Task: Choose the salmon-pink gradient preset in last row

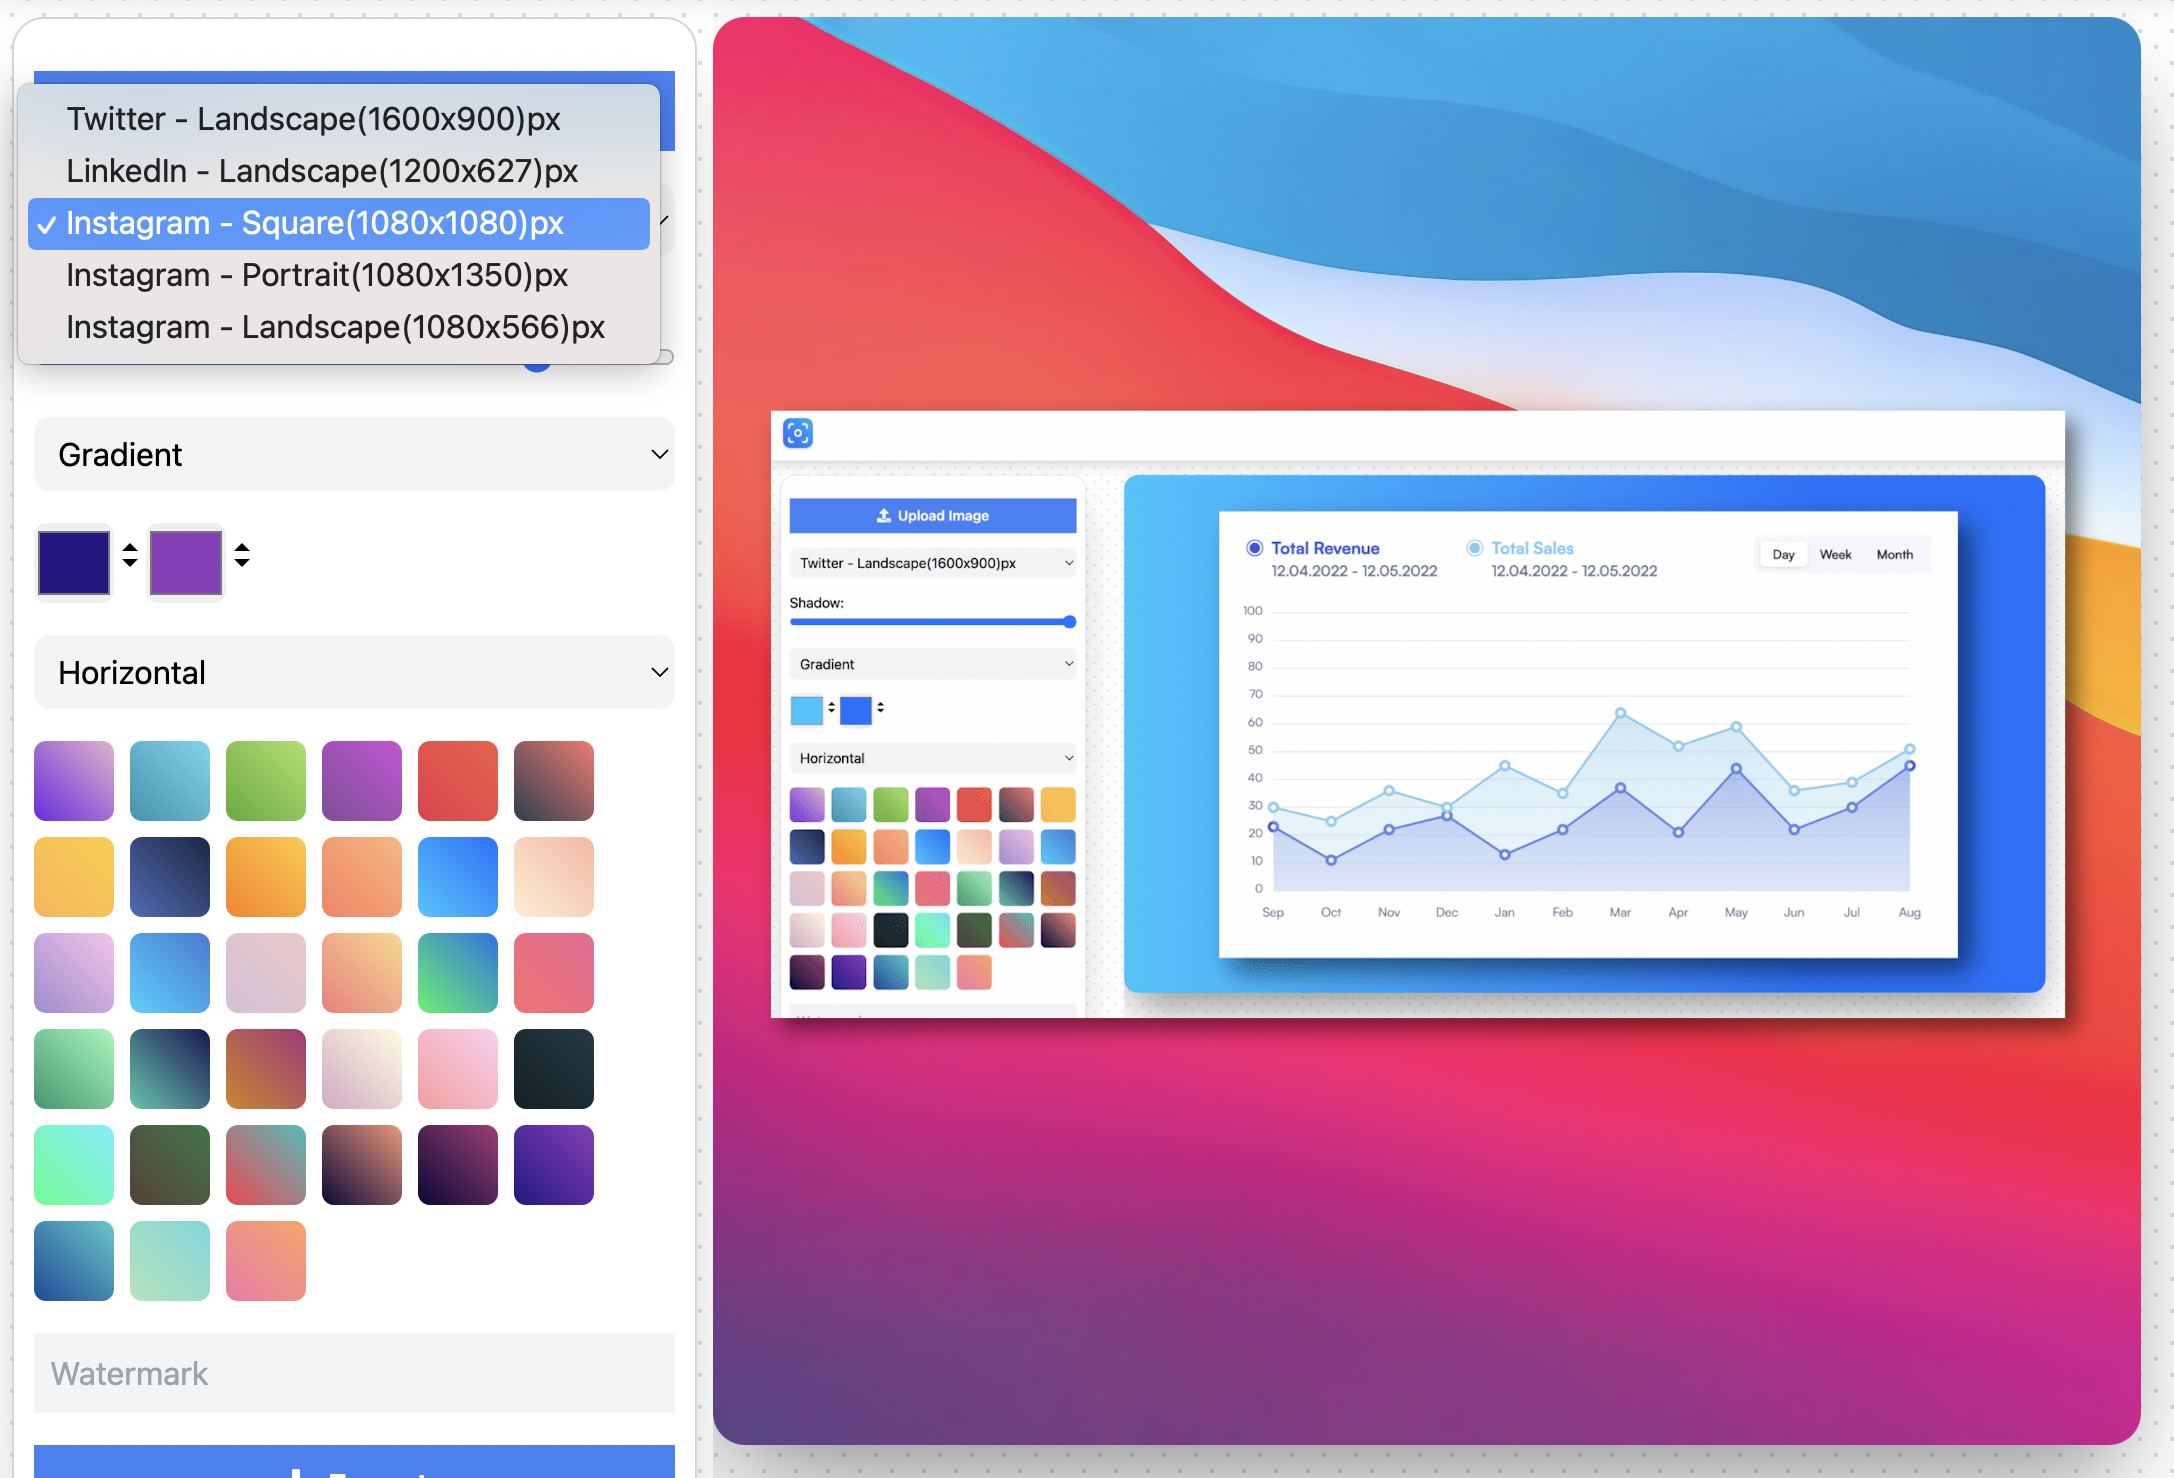Action: click(266, 1261)
